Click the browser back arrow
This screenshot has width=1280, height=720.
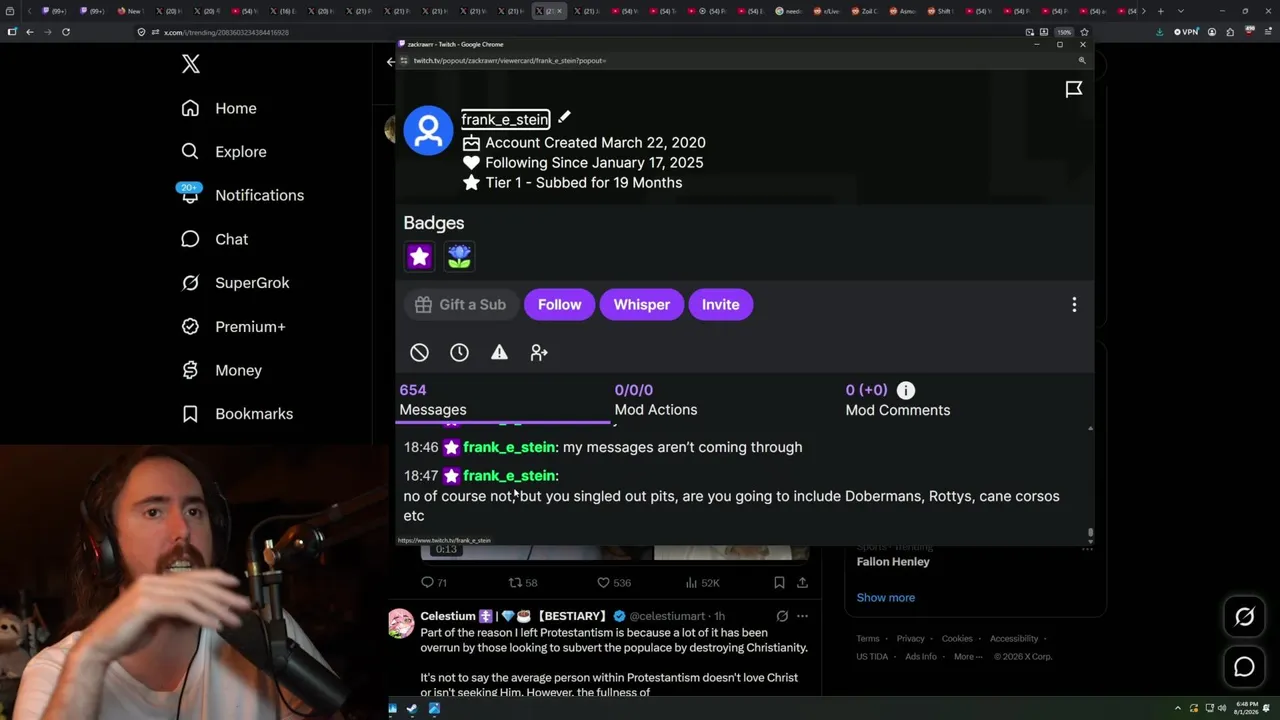click(x=30, y=32)
